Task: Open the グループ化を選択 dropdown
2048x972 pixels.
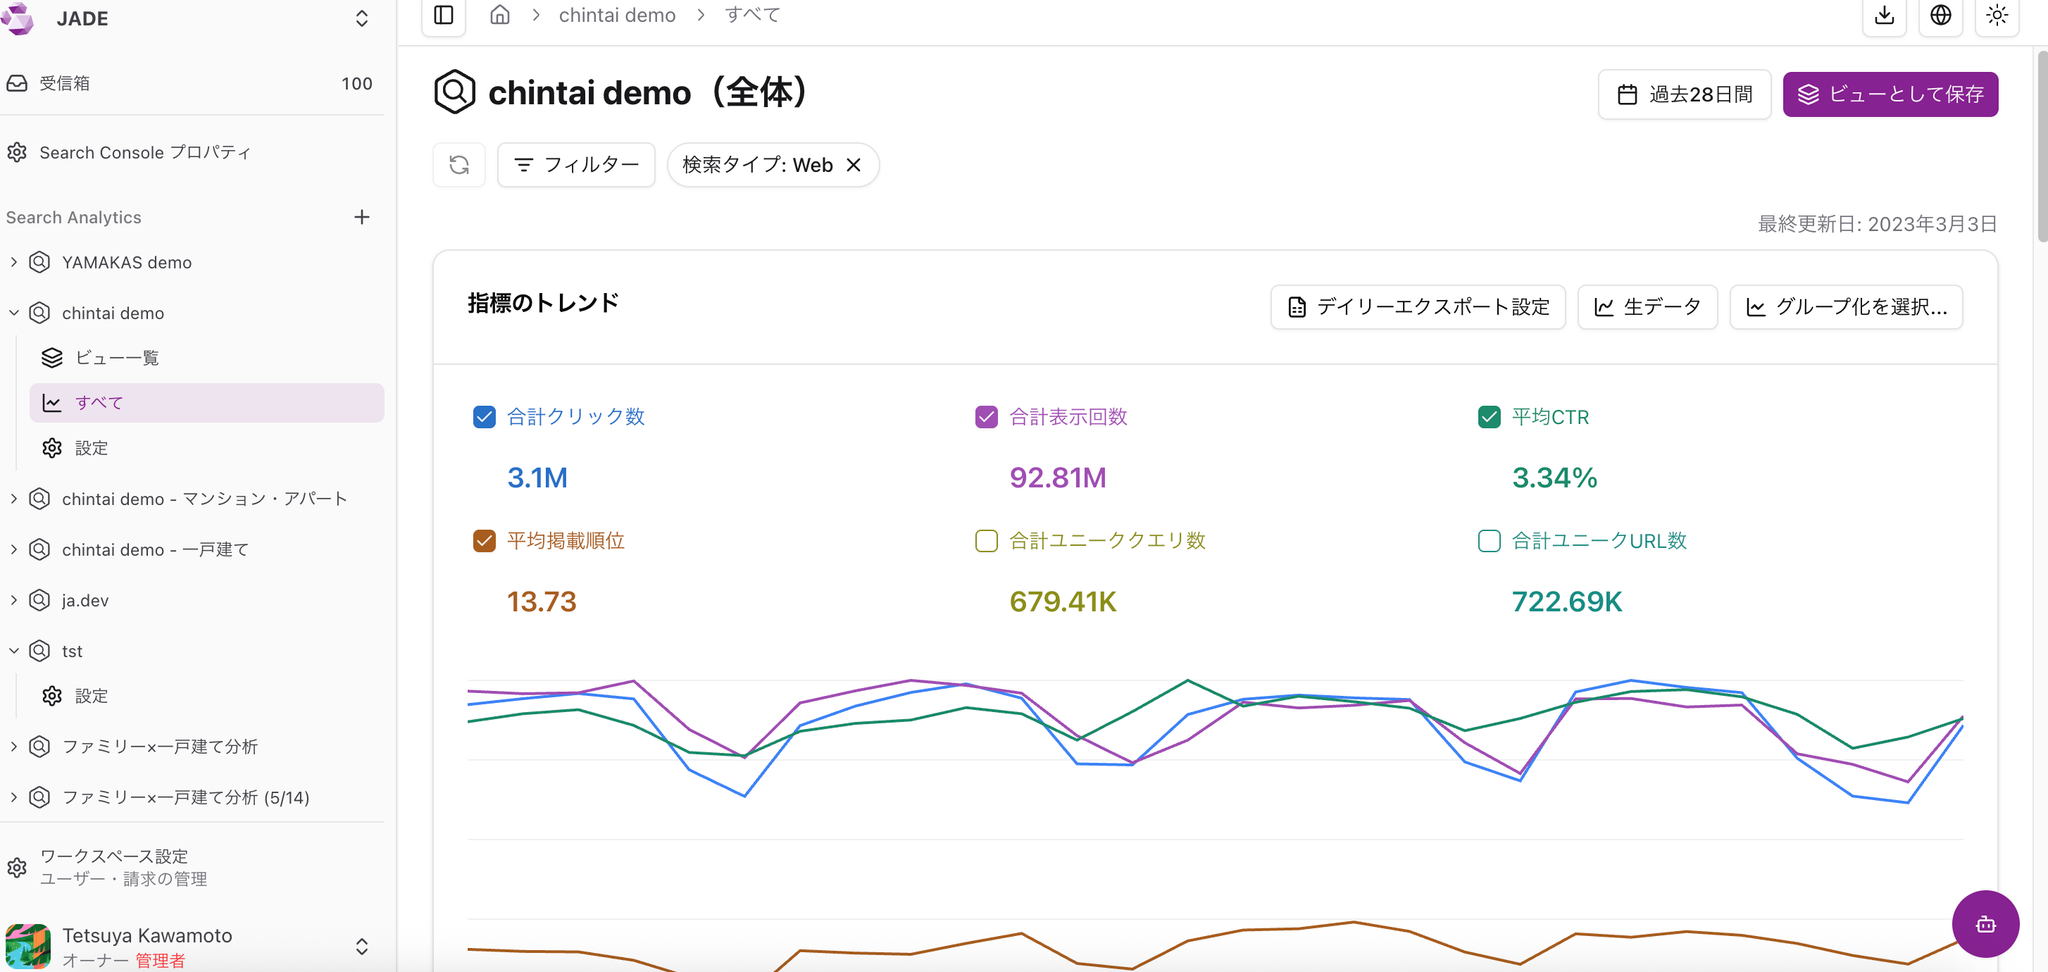Action: pos(1846,307)
